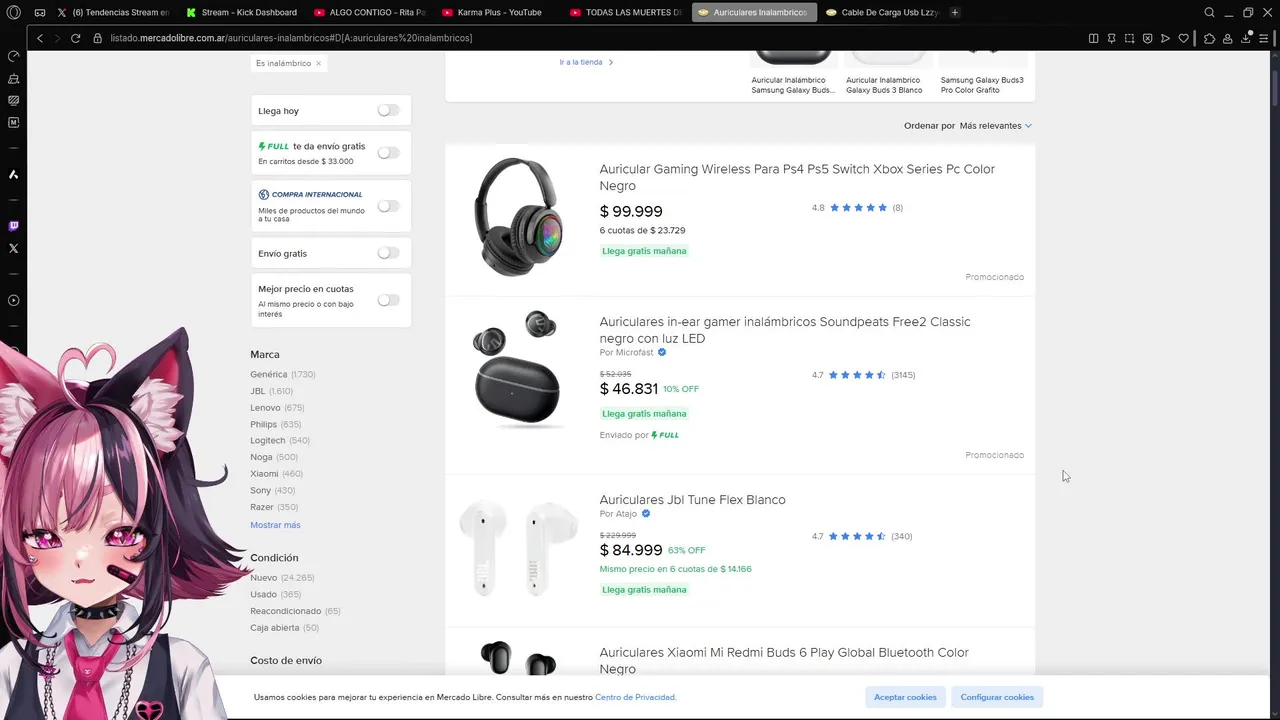1280x720 pixels.
Task: Open Xiaomi Mi Redmi Buds 6 title
Action: pyautogui.click(x=784, y=661)
